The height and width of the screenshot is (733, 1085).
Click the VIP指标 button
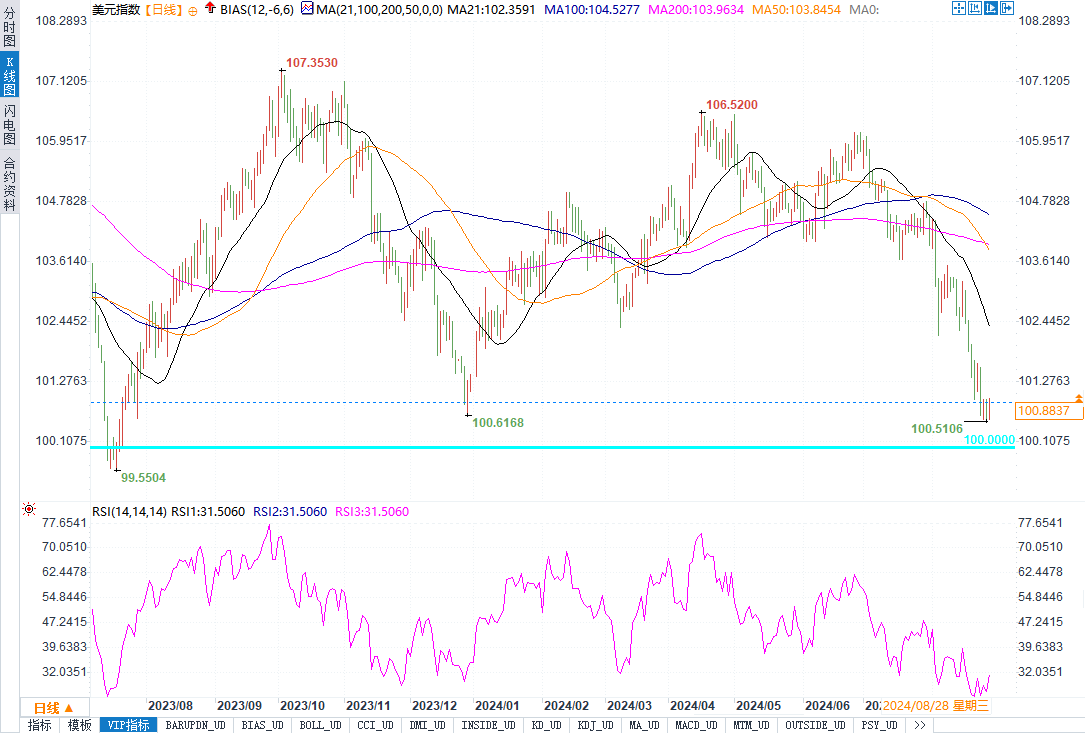click(x=129, y=725)
